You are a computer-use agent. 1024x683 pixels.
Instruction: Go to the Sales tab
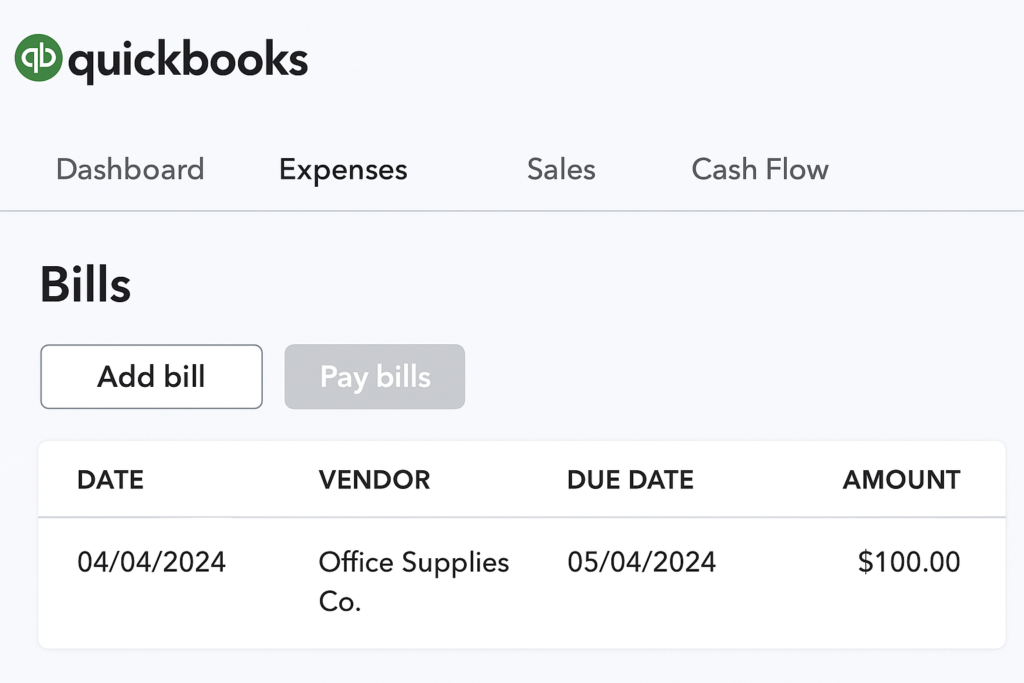click(561, 169)
